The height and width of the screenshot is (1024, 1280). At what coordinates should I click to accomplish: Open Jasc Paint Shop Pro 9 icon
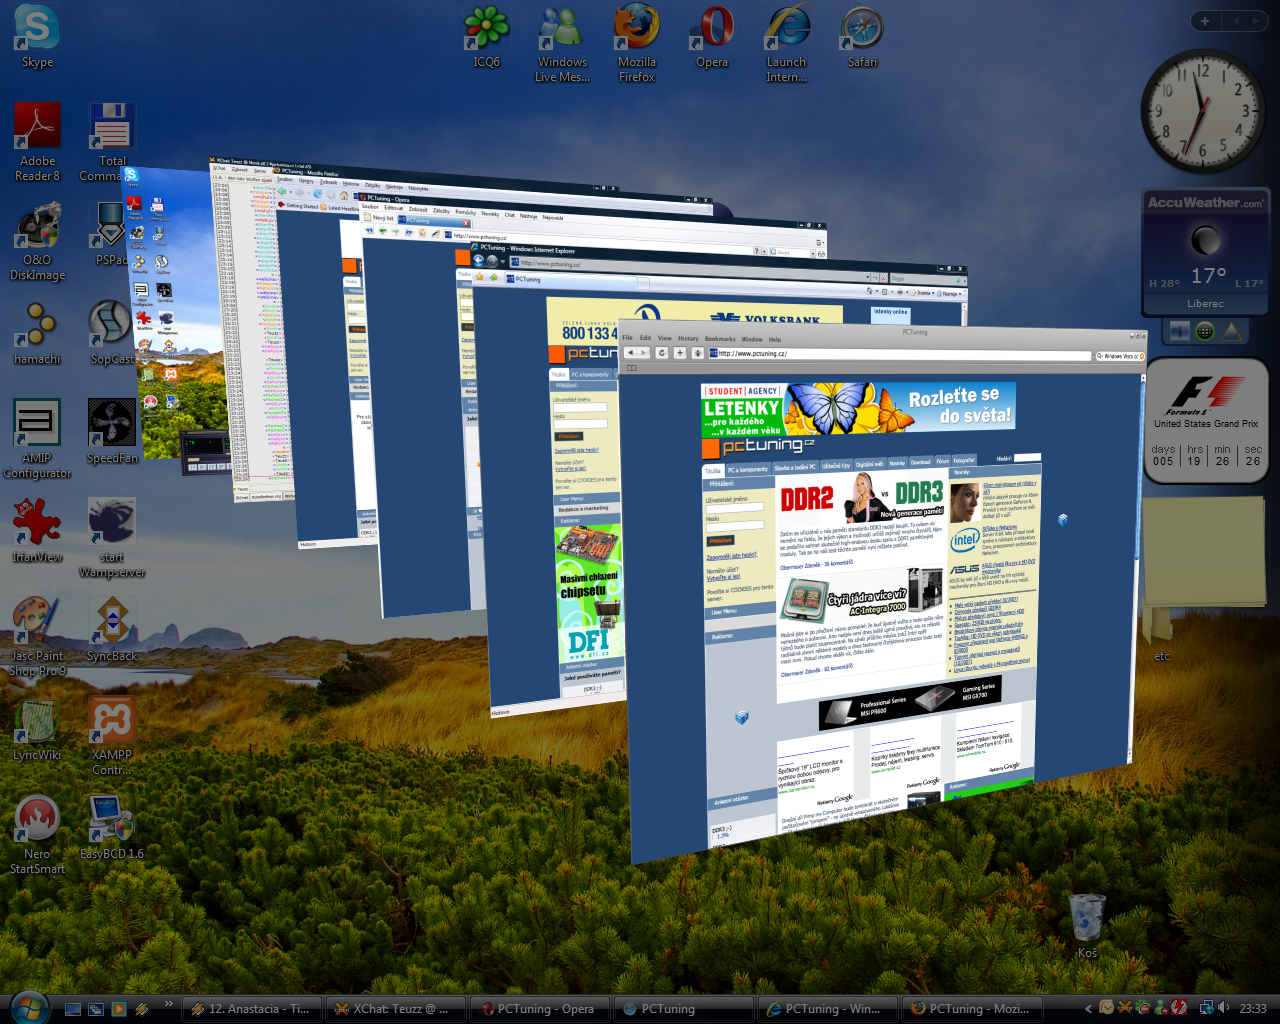37,637
